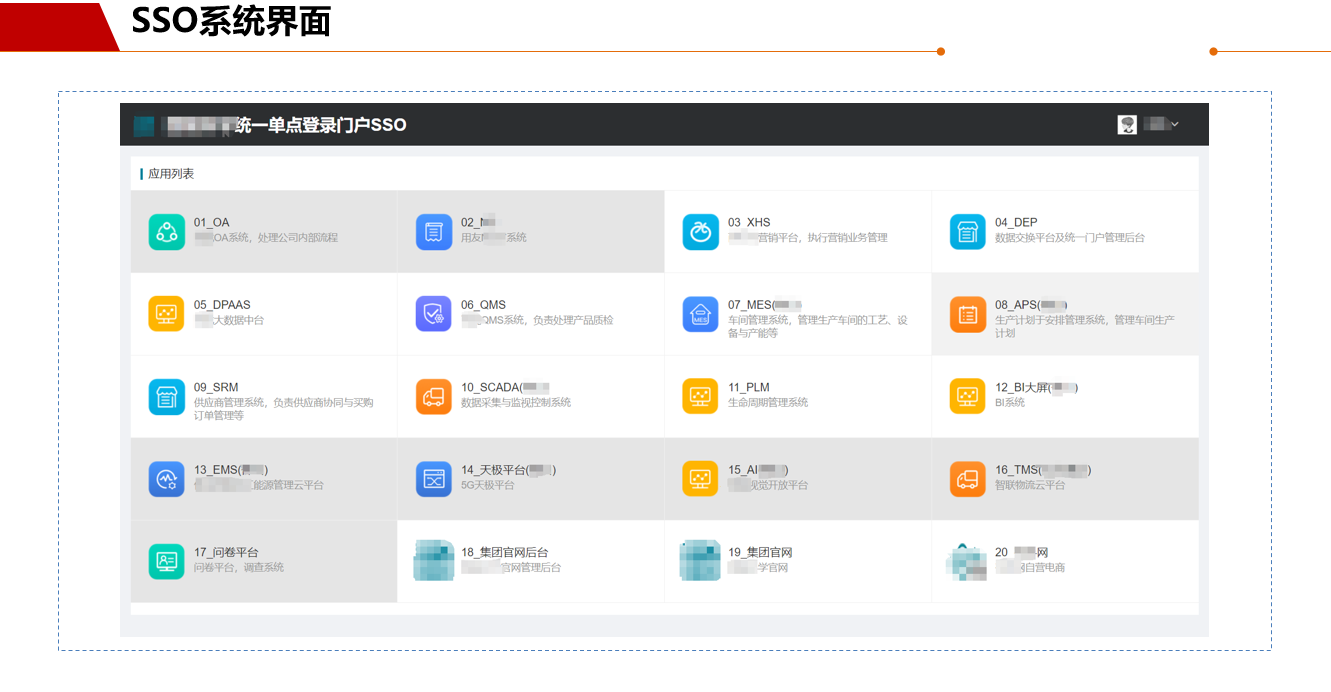The height and width of the screenshot is (692, 1331).
Task: Expand the user account dropdown arrow
Action: point(1175,125)
